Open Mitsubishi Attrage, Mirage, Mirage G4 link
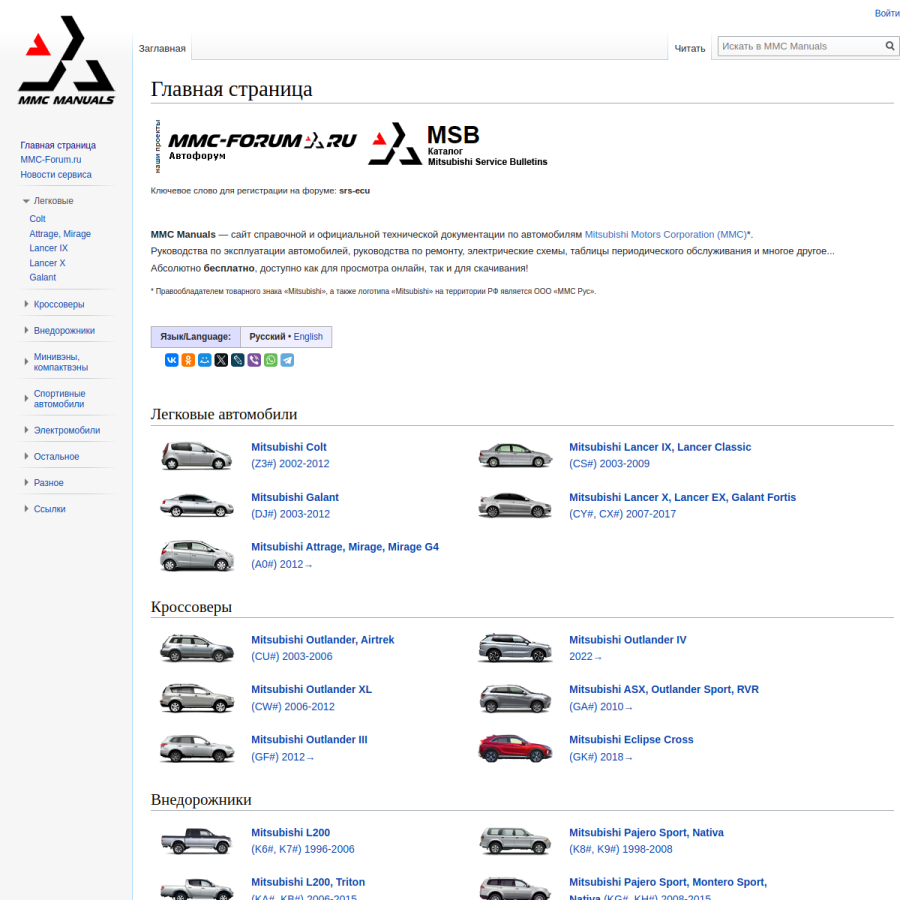Screen dimensions: 900x900 345,546
